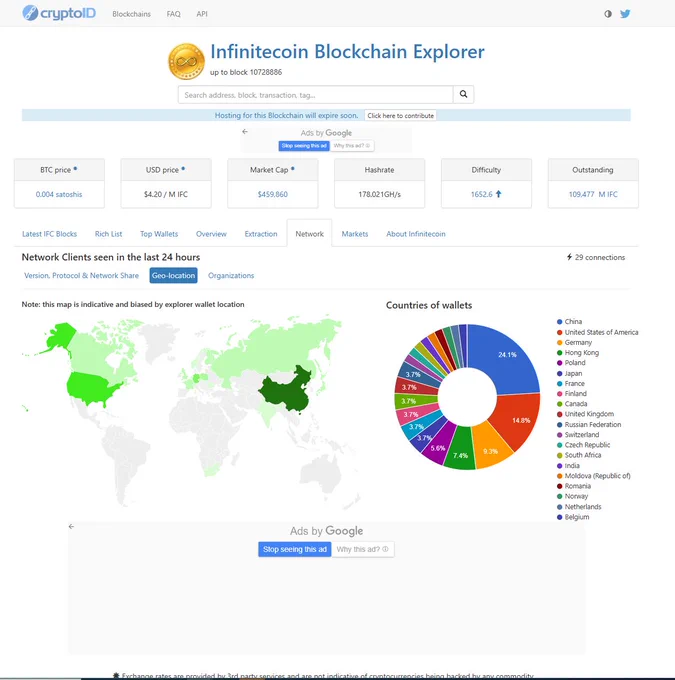The width and height of the screenshot is (675, 680).
Task: Click the Canada legend entry
Action: click(572, 404)
